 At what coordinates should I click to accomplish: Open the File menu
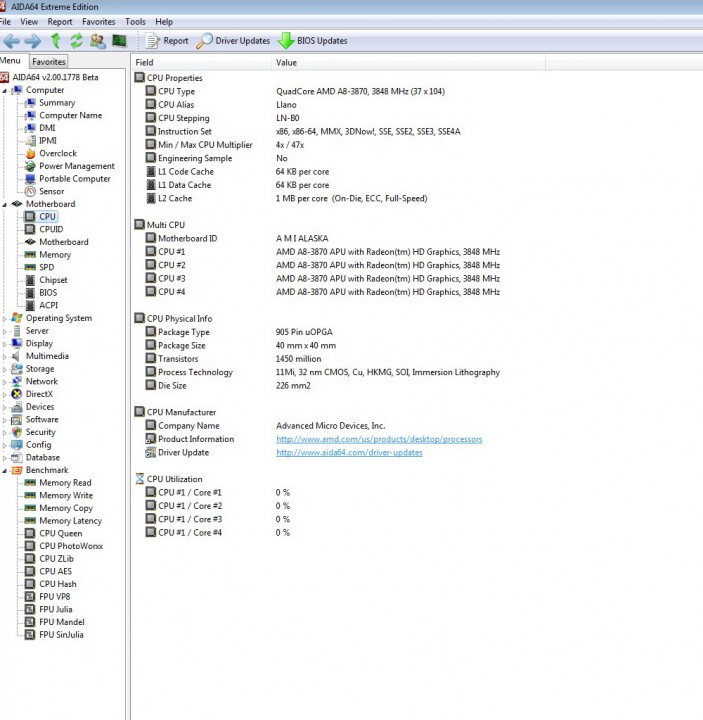pyautogui.click(x=6, y=22)
